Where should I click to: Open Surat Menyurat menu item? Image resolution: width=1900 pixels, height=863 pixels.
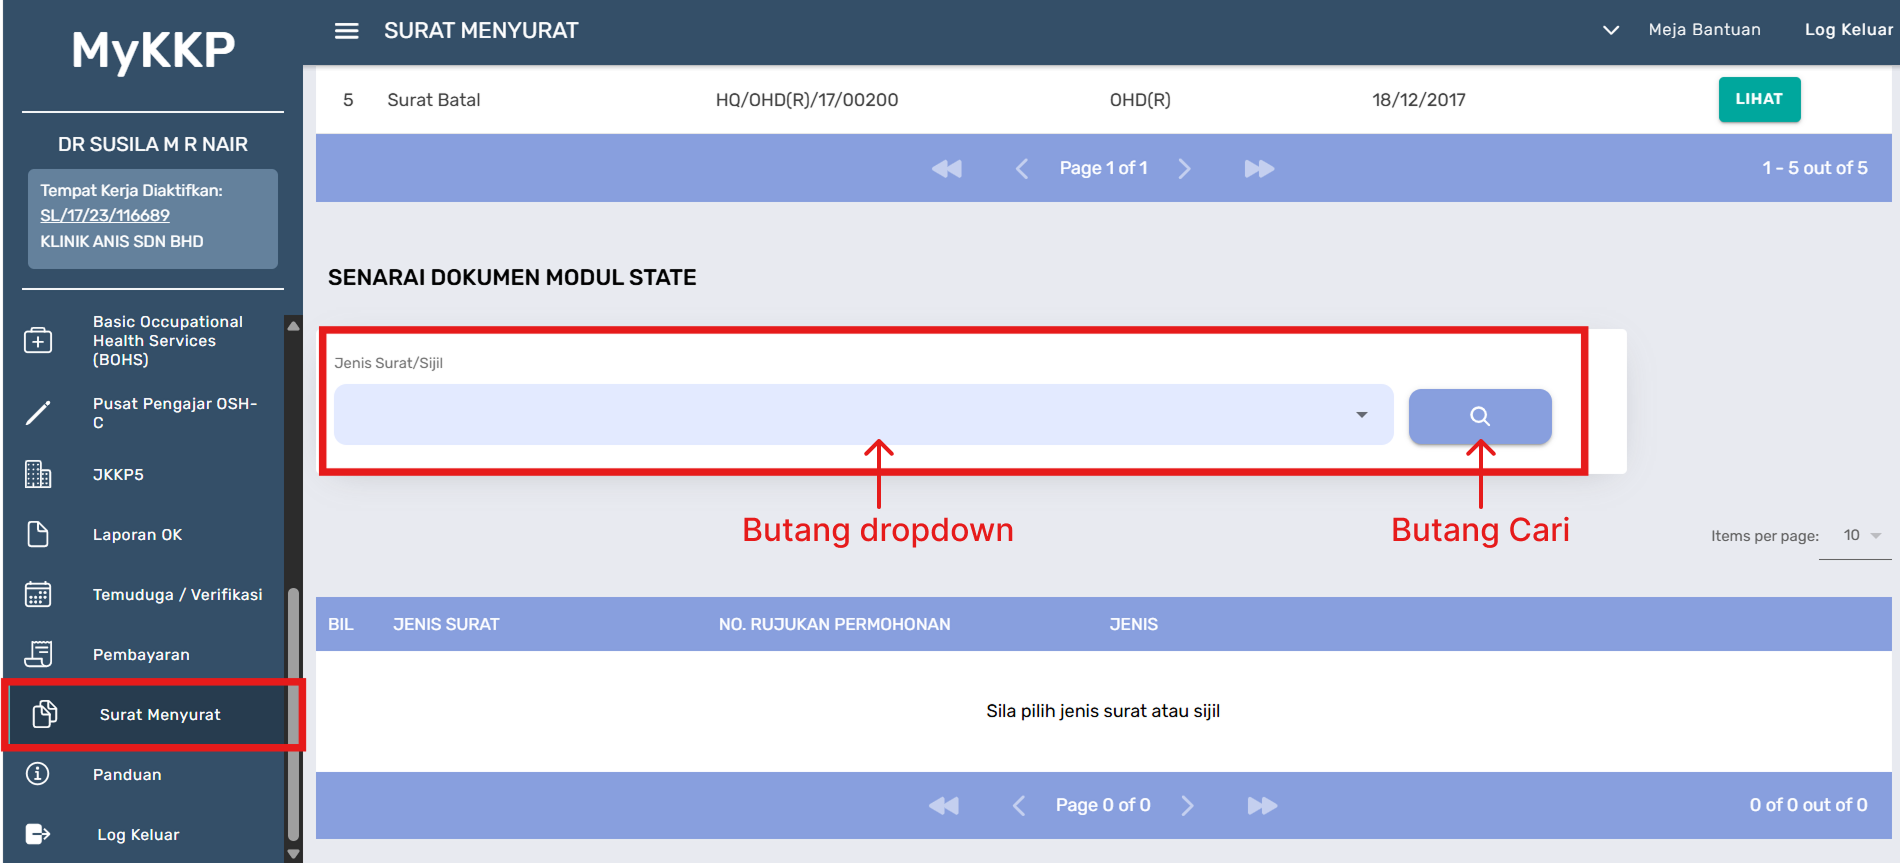point(159,714)
